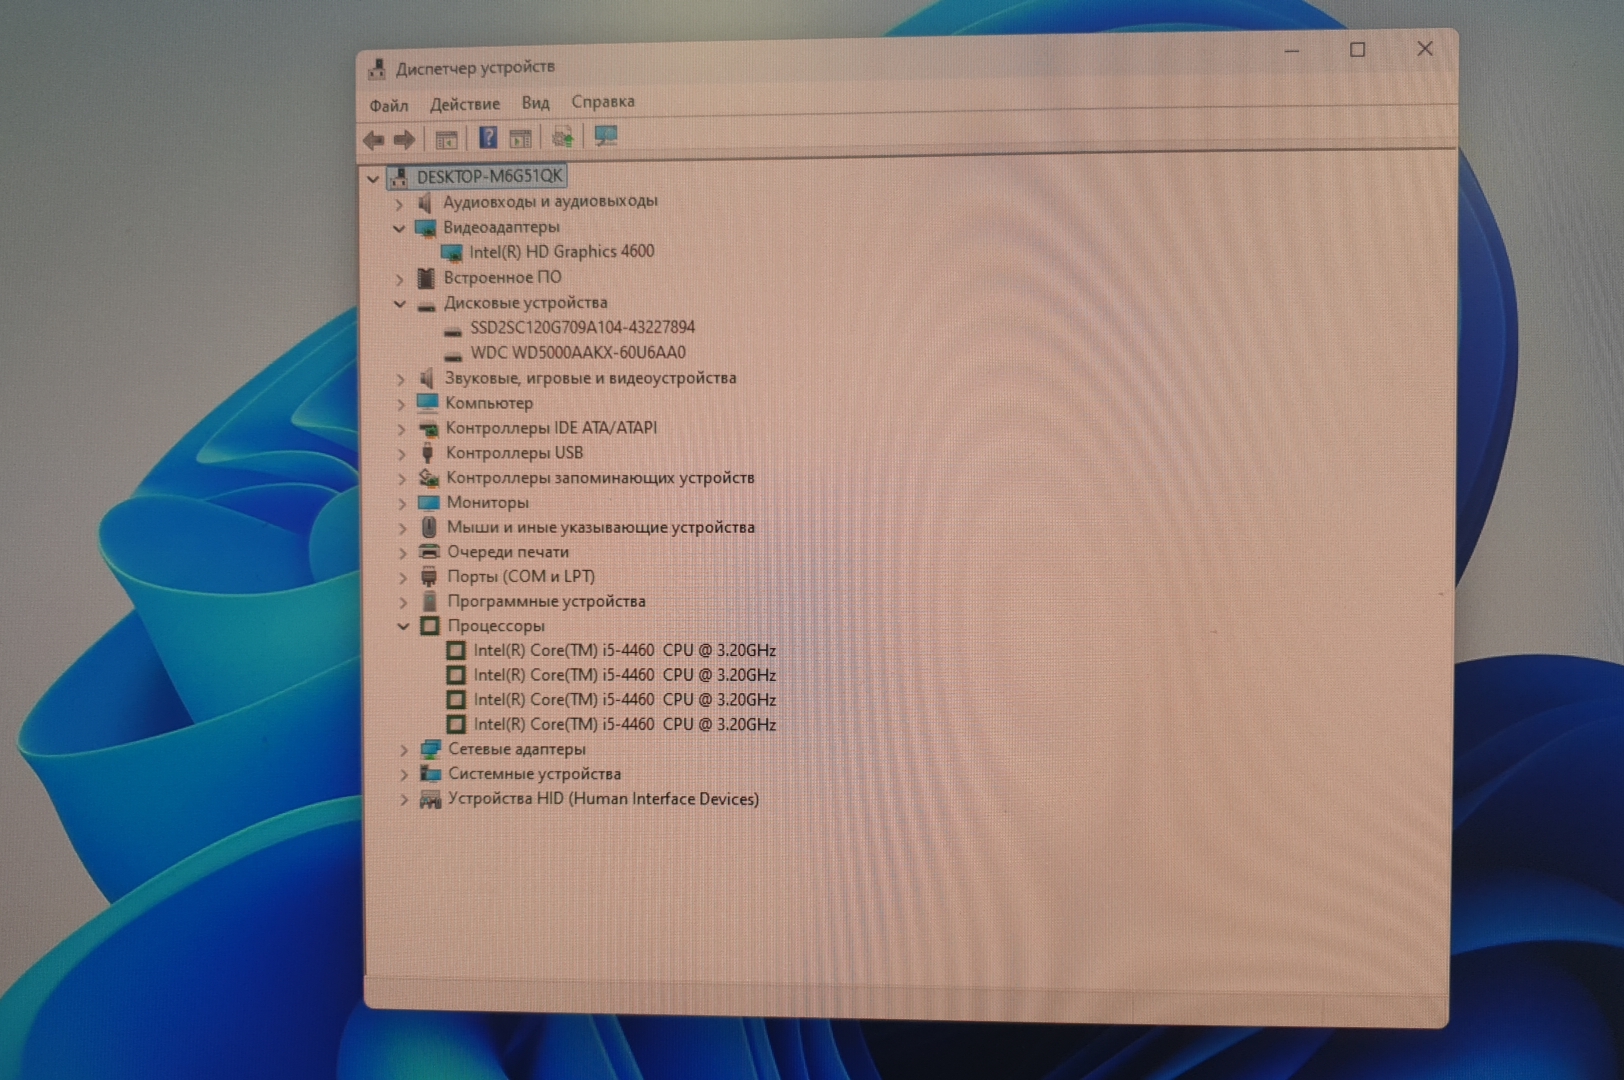Click the Компьютер monitor icon
The width and height of the screenshot is (1624, 1080).
coord(427,403)
